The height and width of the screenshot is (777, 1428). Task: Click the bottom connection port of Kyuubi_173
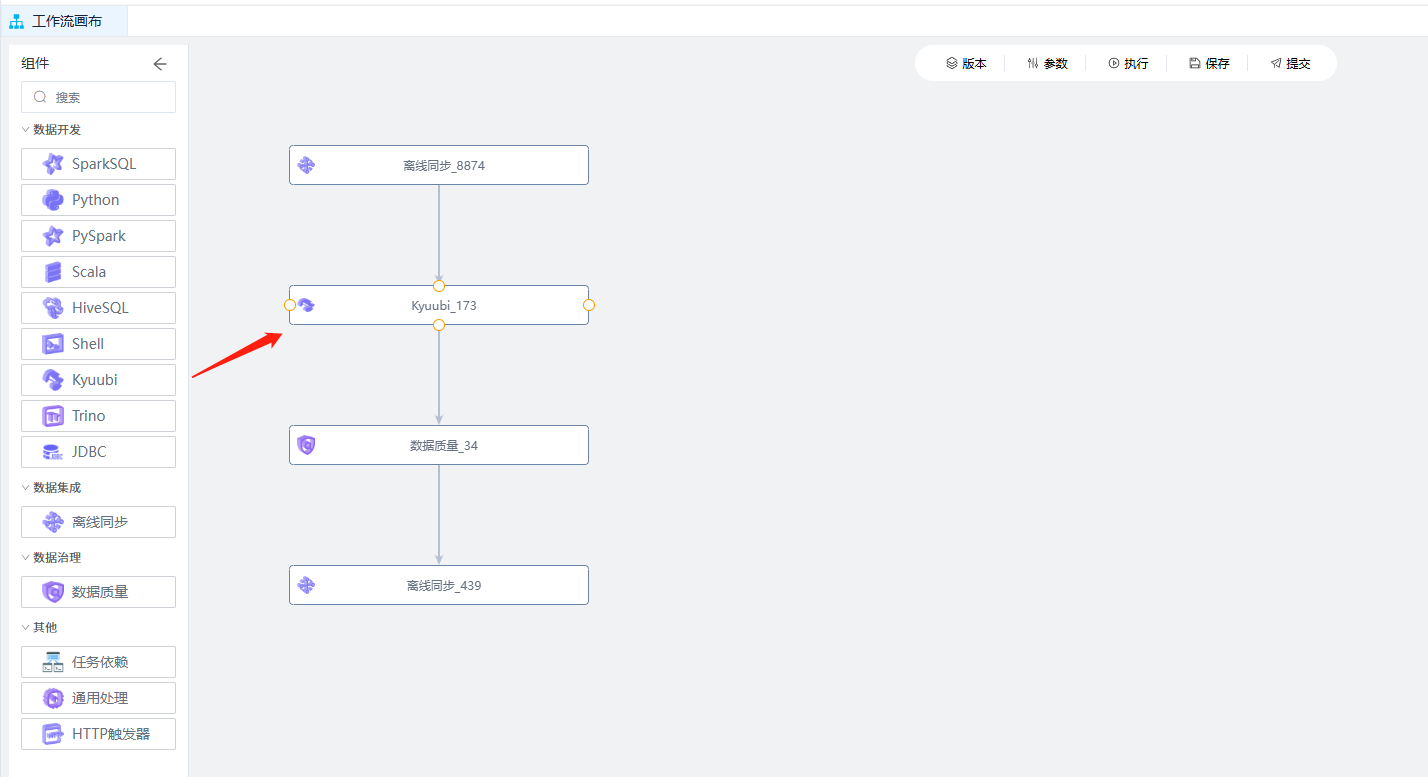(x=439, y=325)
